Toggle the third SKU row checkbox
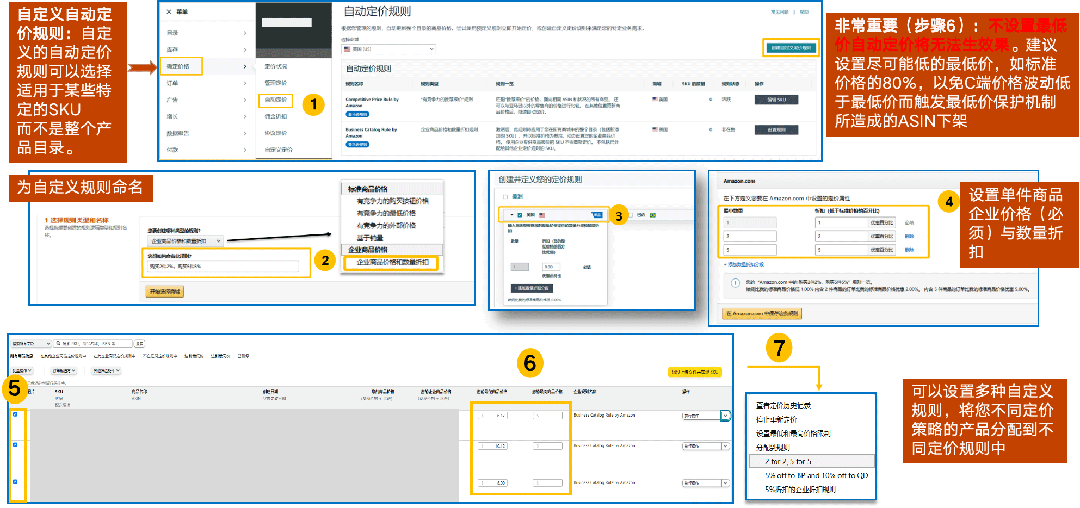This screenshot has width=1080, height=508. [14, 481]
